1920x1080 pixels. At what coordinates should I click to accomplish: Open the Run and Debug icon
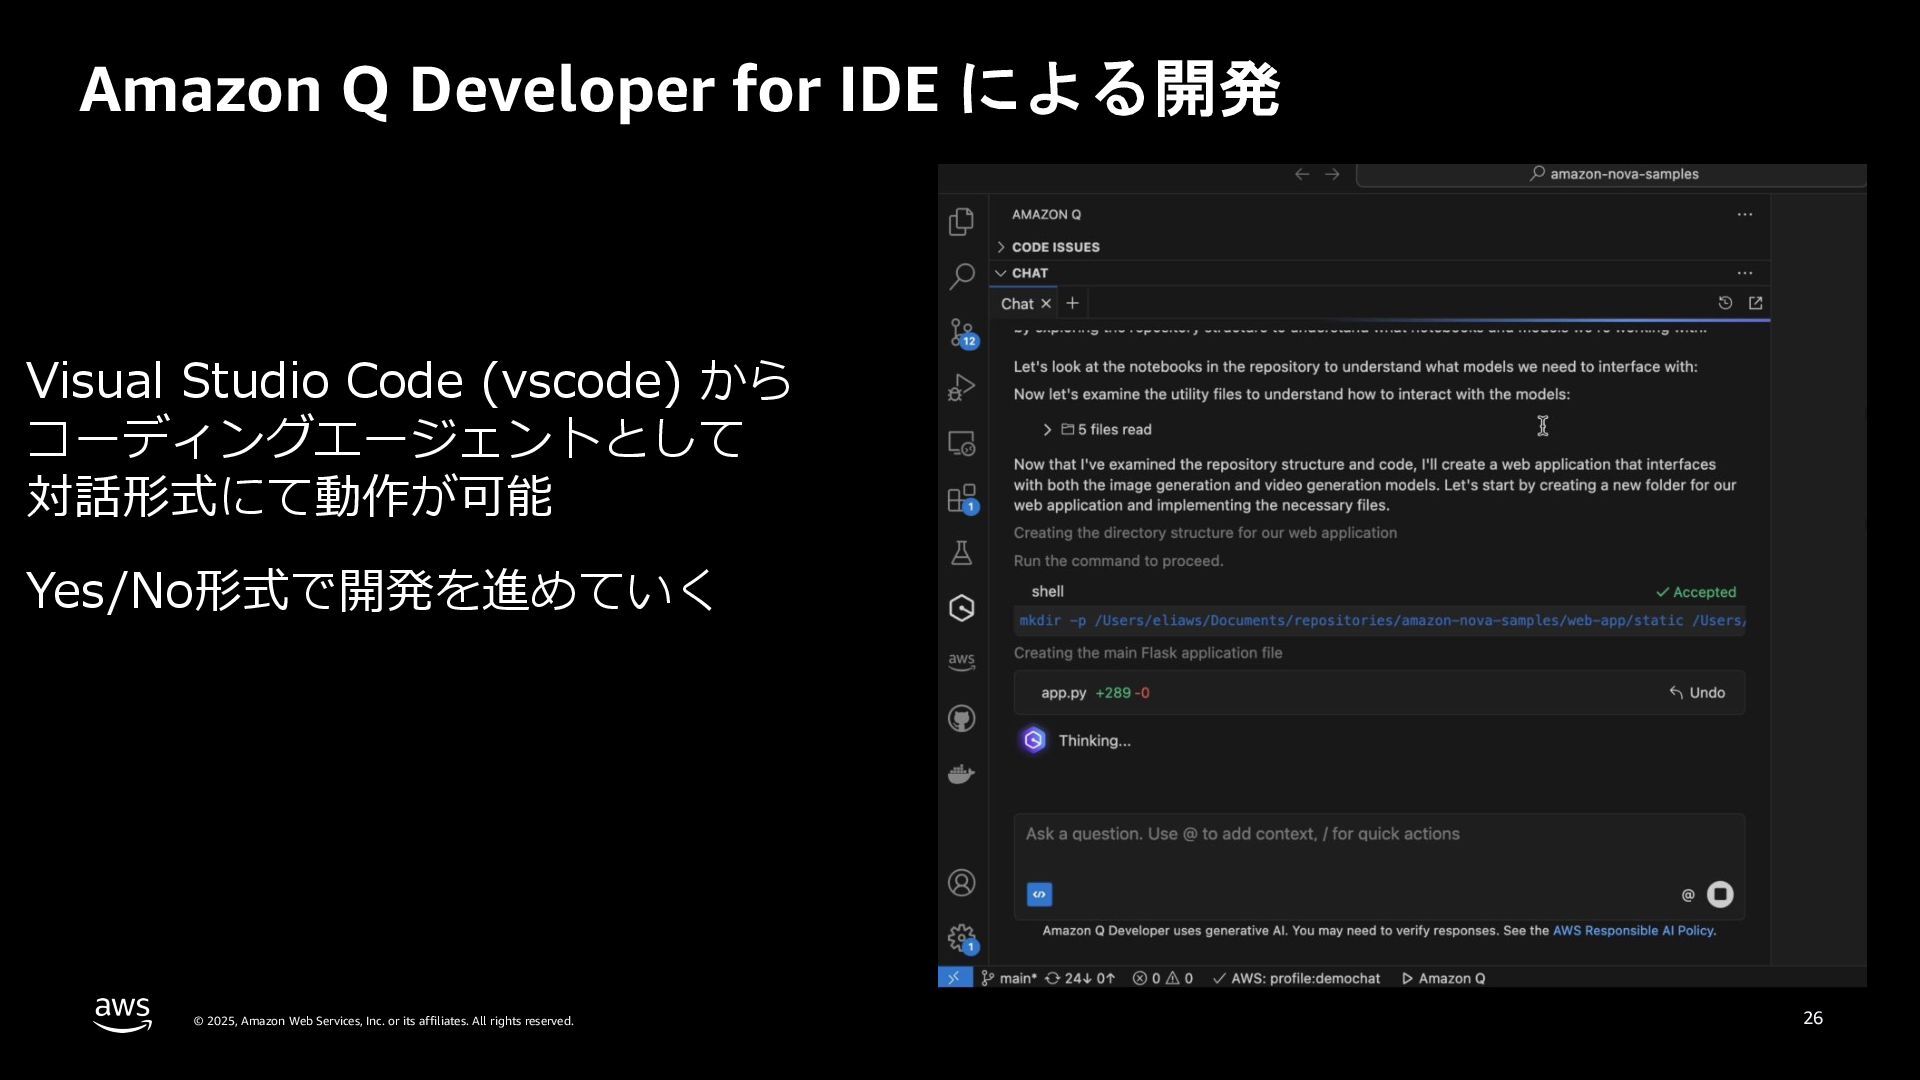coord(961,387)
